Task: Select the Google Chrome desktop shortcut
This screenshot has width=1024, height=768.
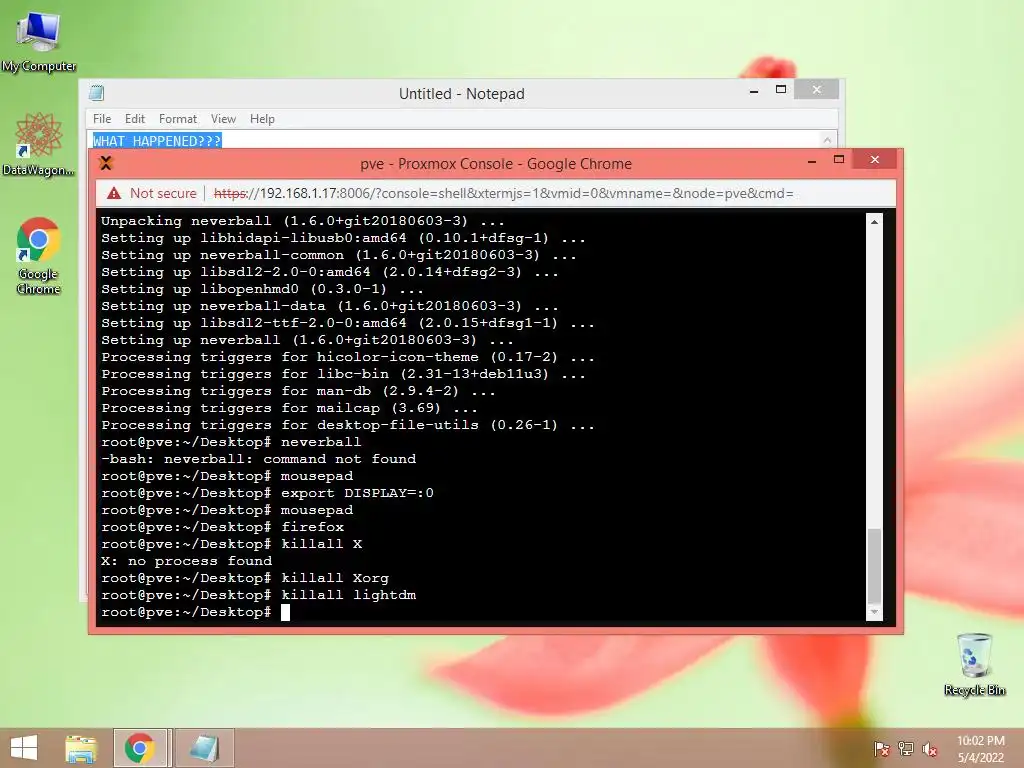Action: [39, 256]
